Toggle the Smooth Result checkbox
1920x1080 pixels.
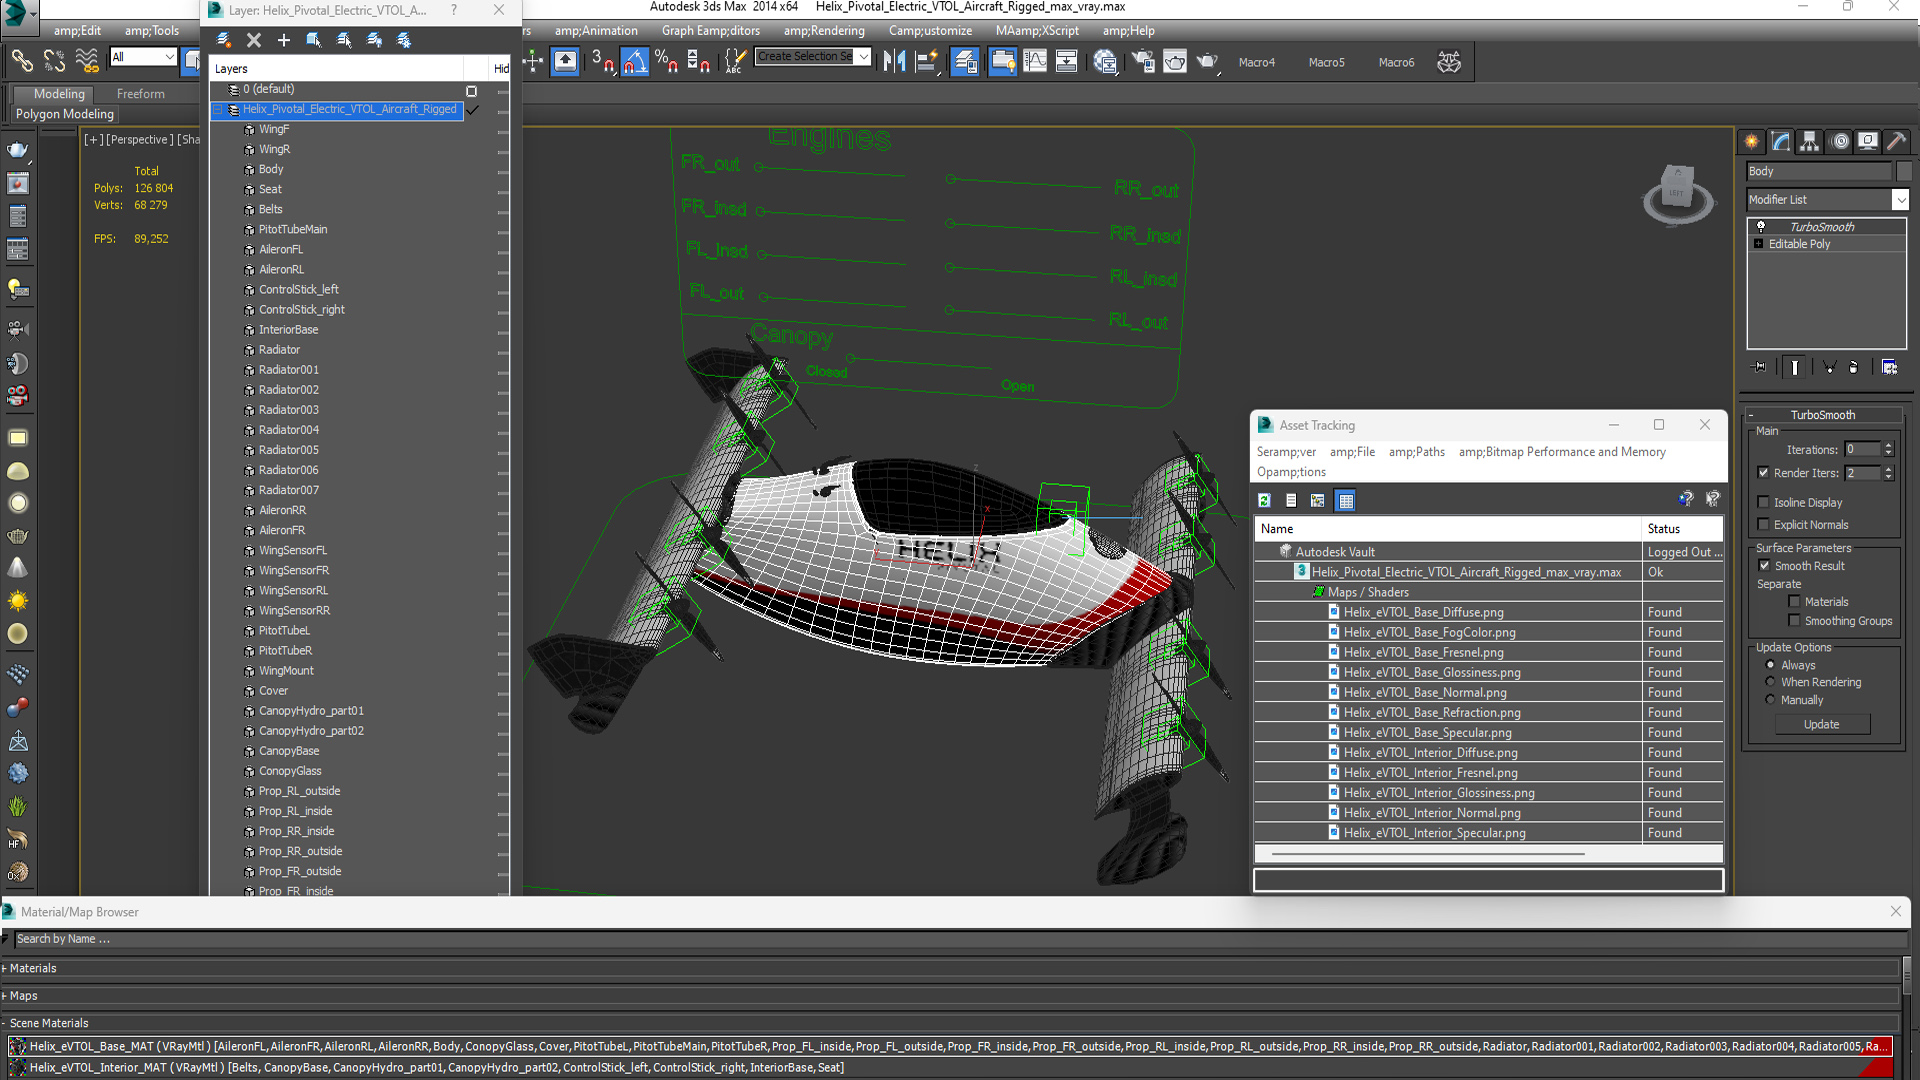pos(1765,565)
